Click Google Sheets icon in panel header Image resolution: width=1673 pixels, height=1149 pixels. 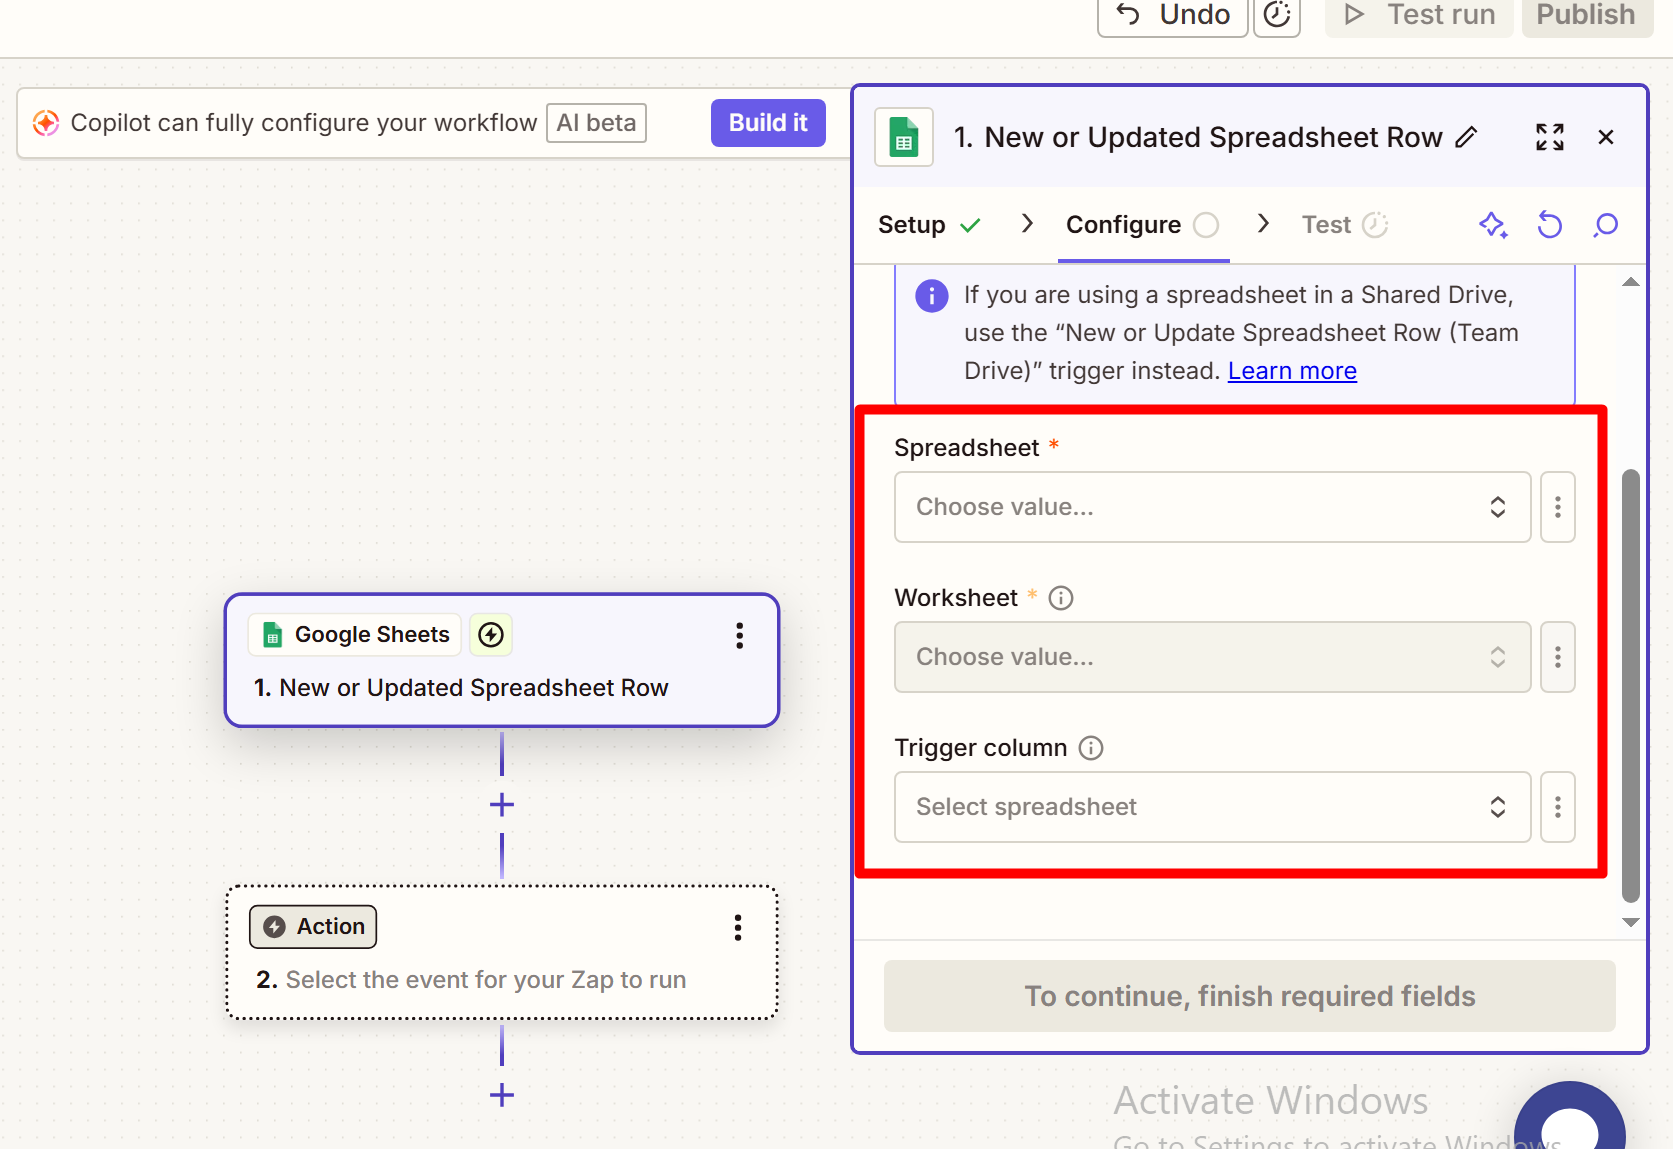point(904,137)
